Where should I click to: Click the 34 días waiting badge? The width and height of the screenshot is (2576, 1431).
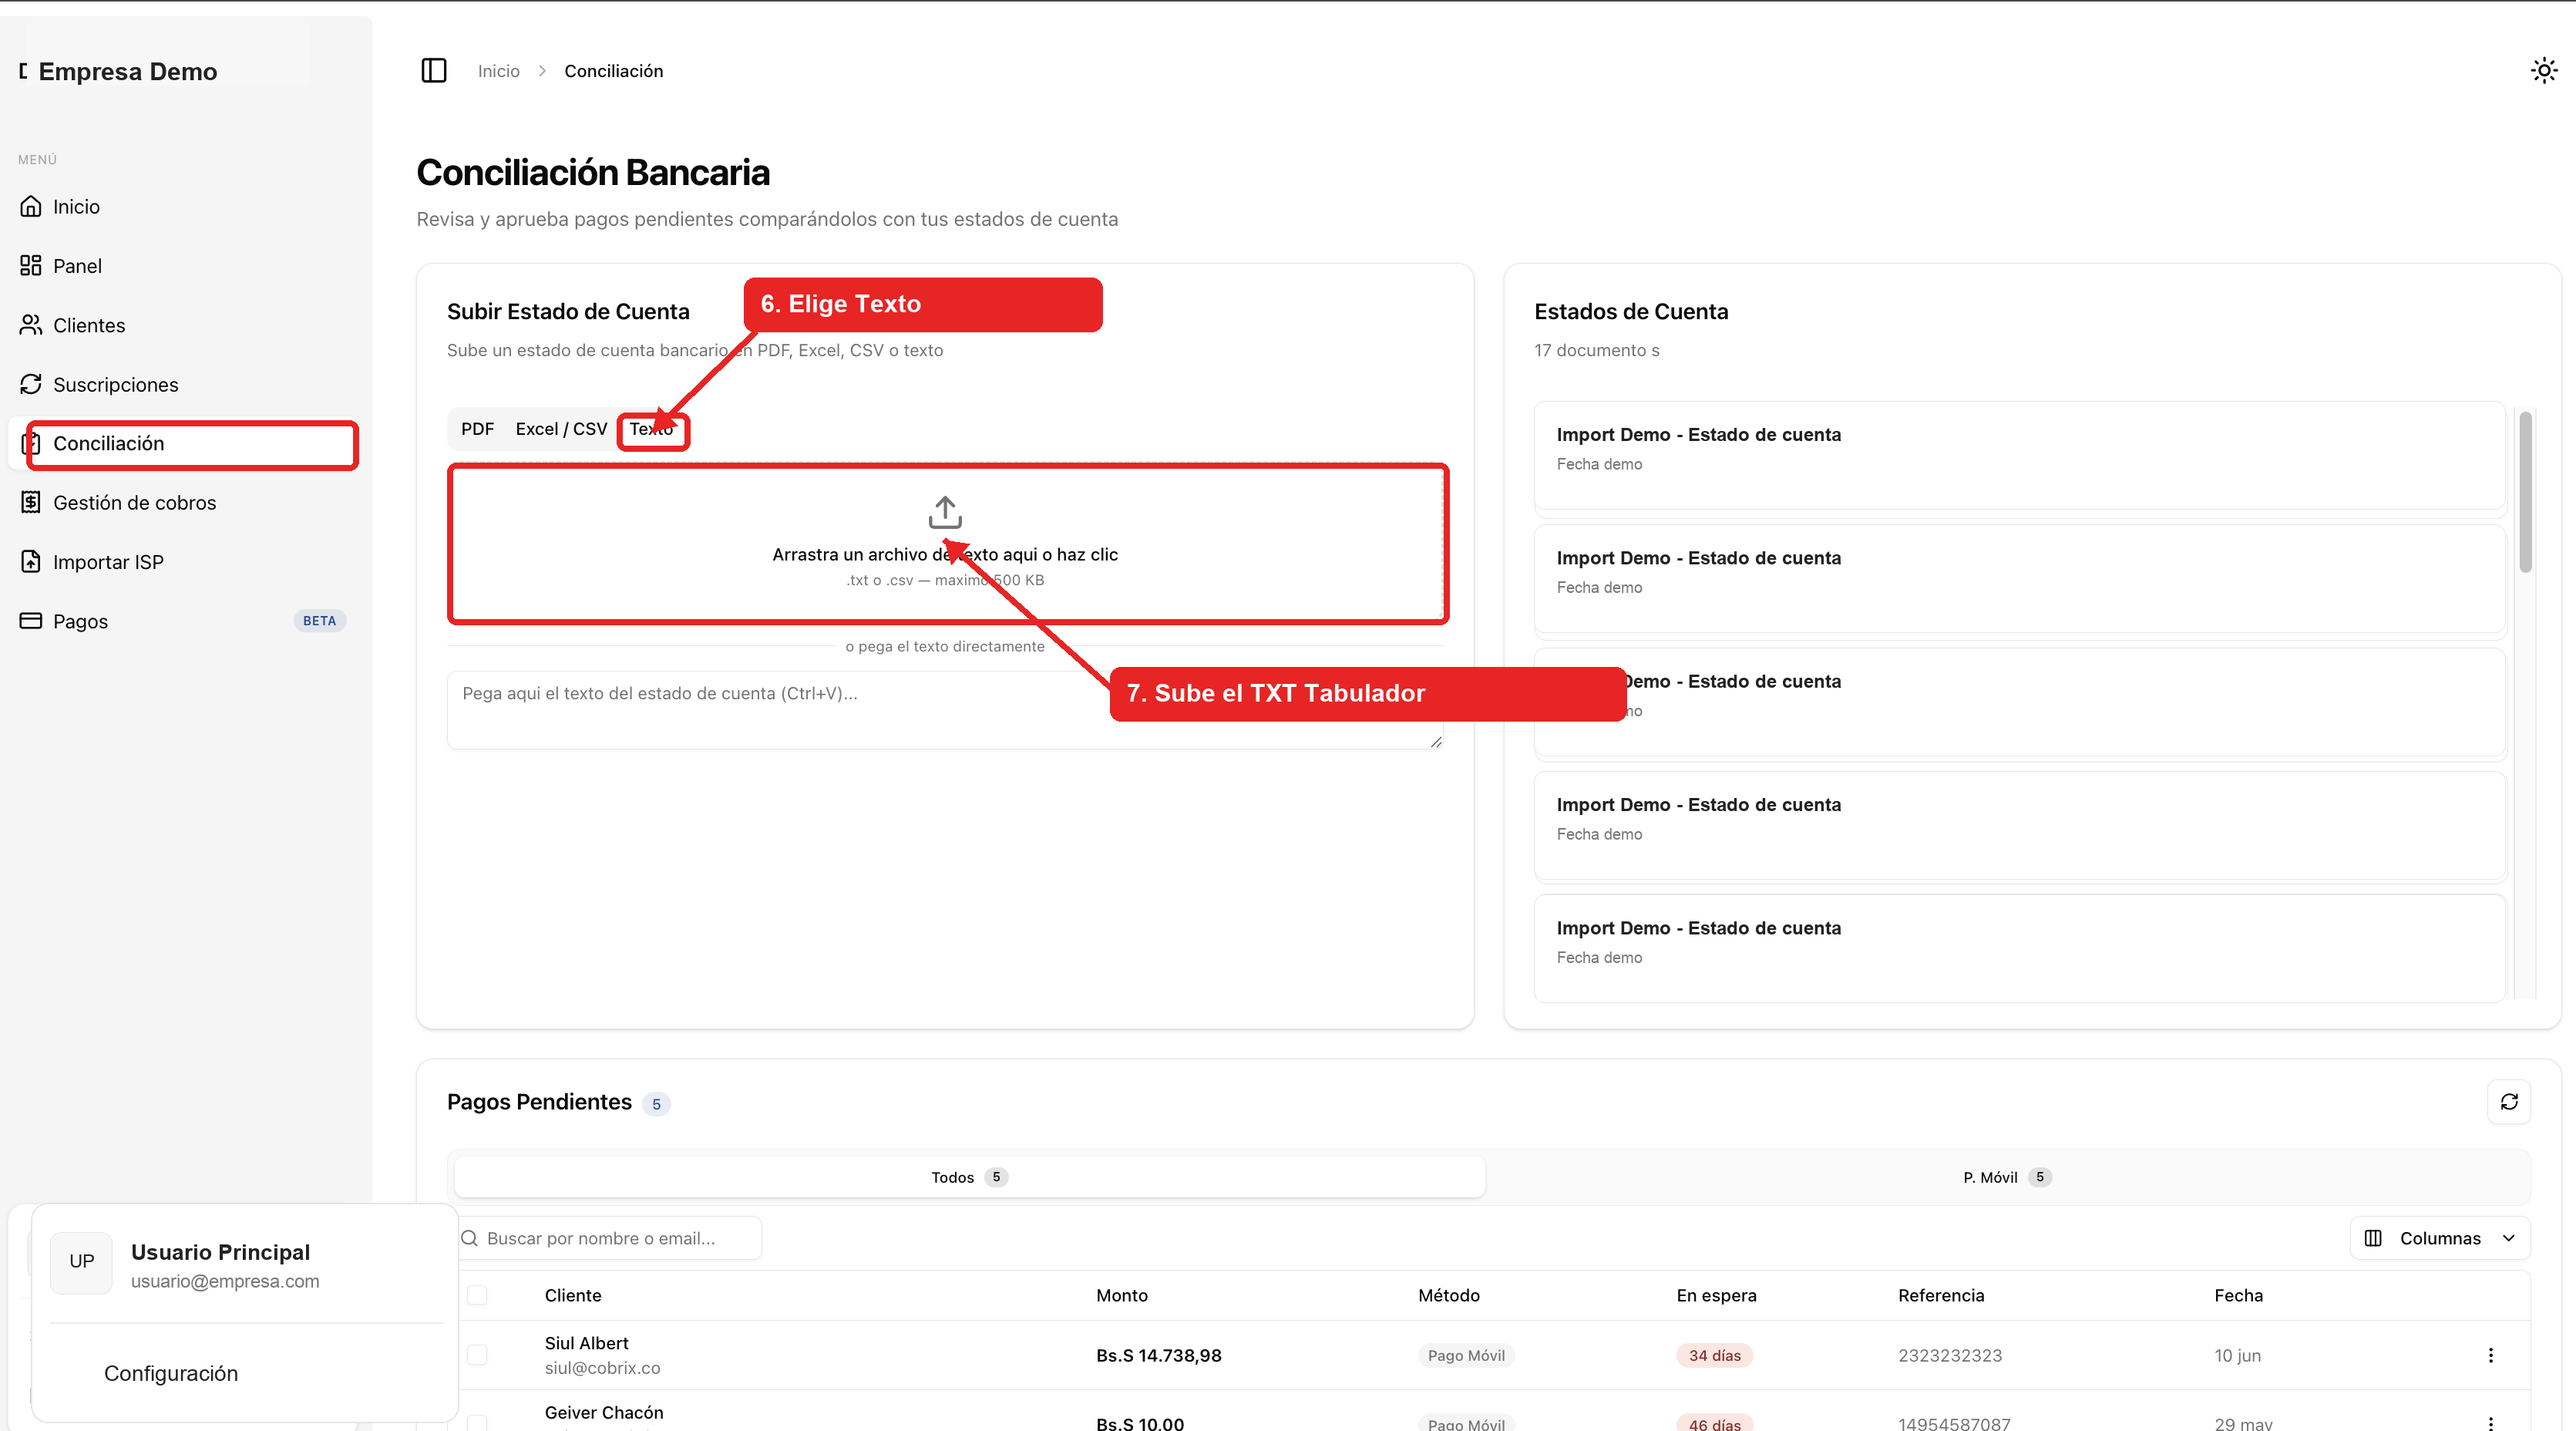1715,1355
